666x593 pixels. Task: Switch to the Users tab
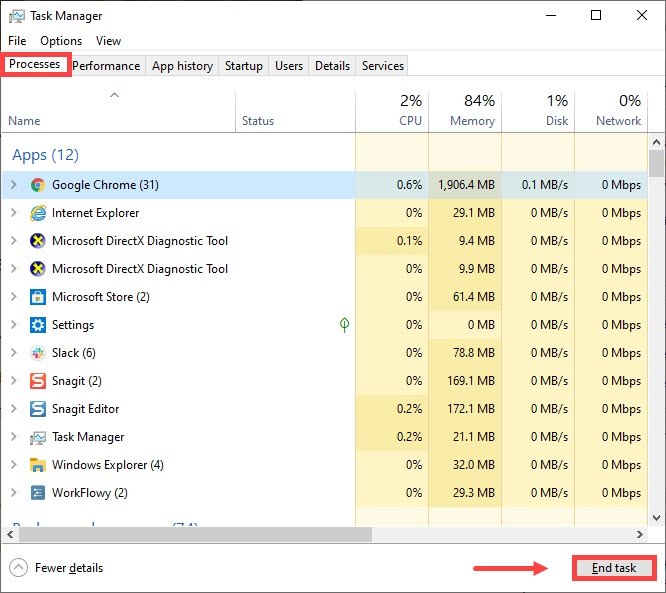click(289, 66)
